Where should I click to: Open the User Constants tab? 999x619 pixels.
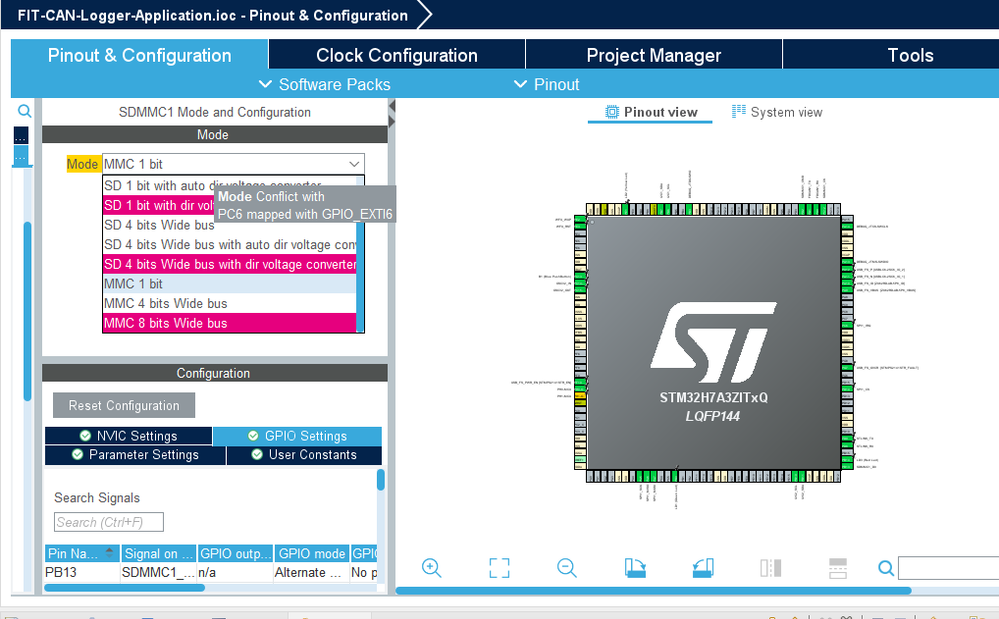pyautogui.click(x=304, y=455)
